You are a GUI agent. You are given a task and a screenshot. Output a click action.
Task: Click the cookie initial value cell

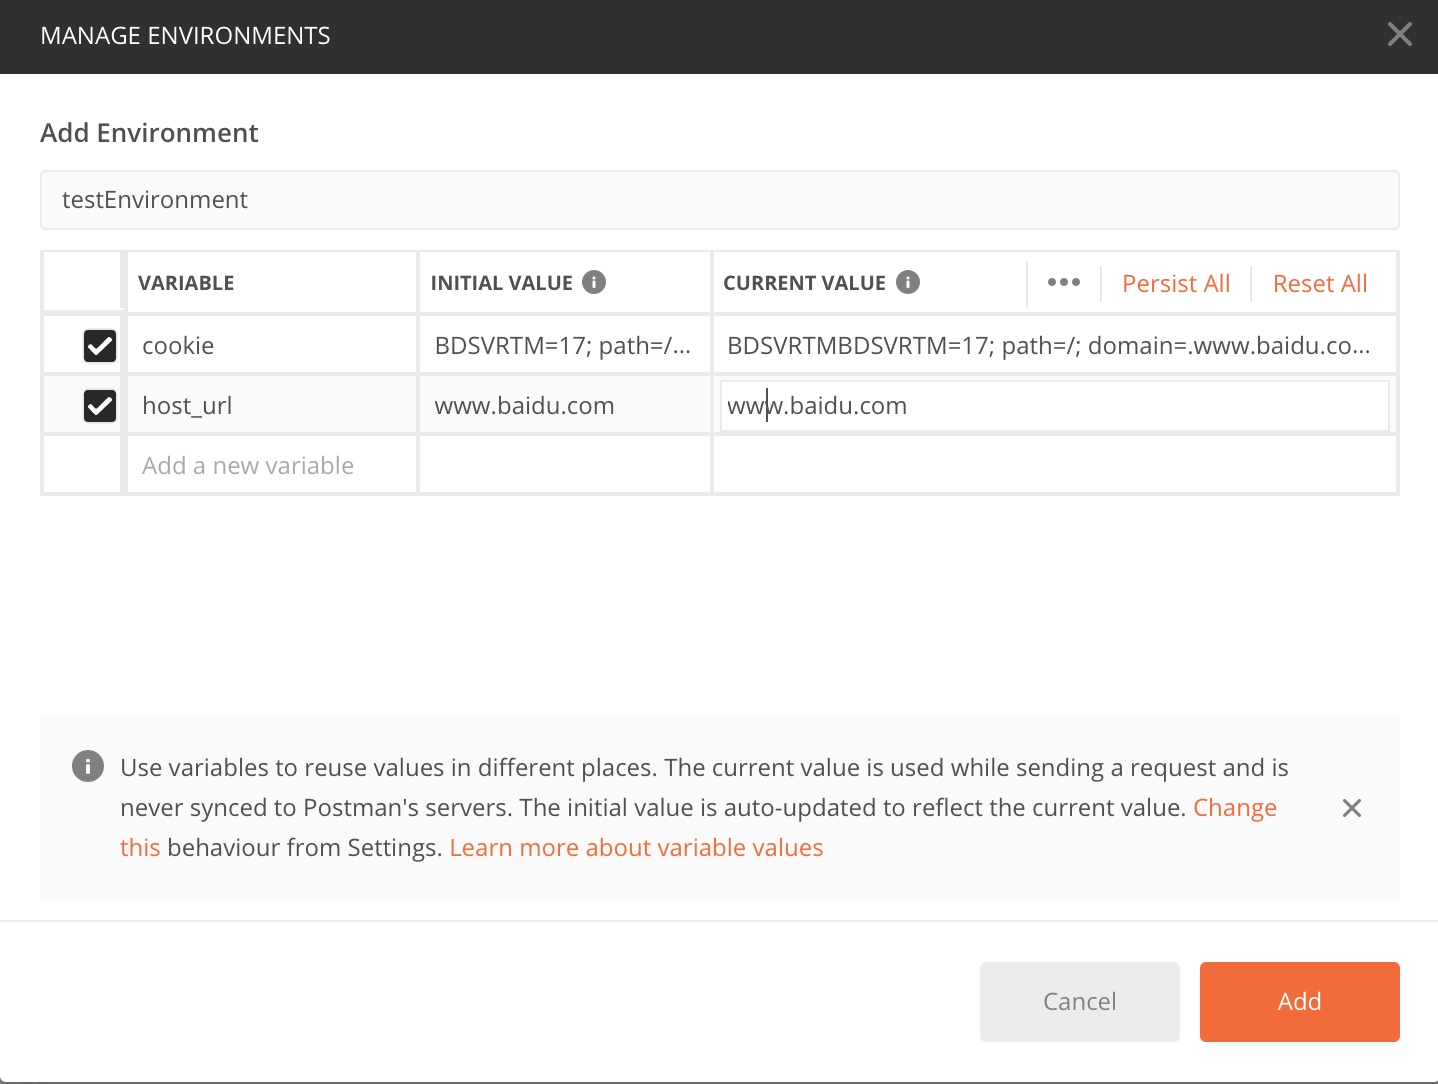click(565, 346)
